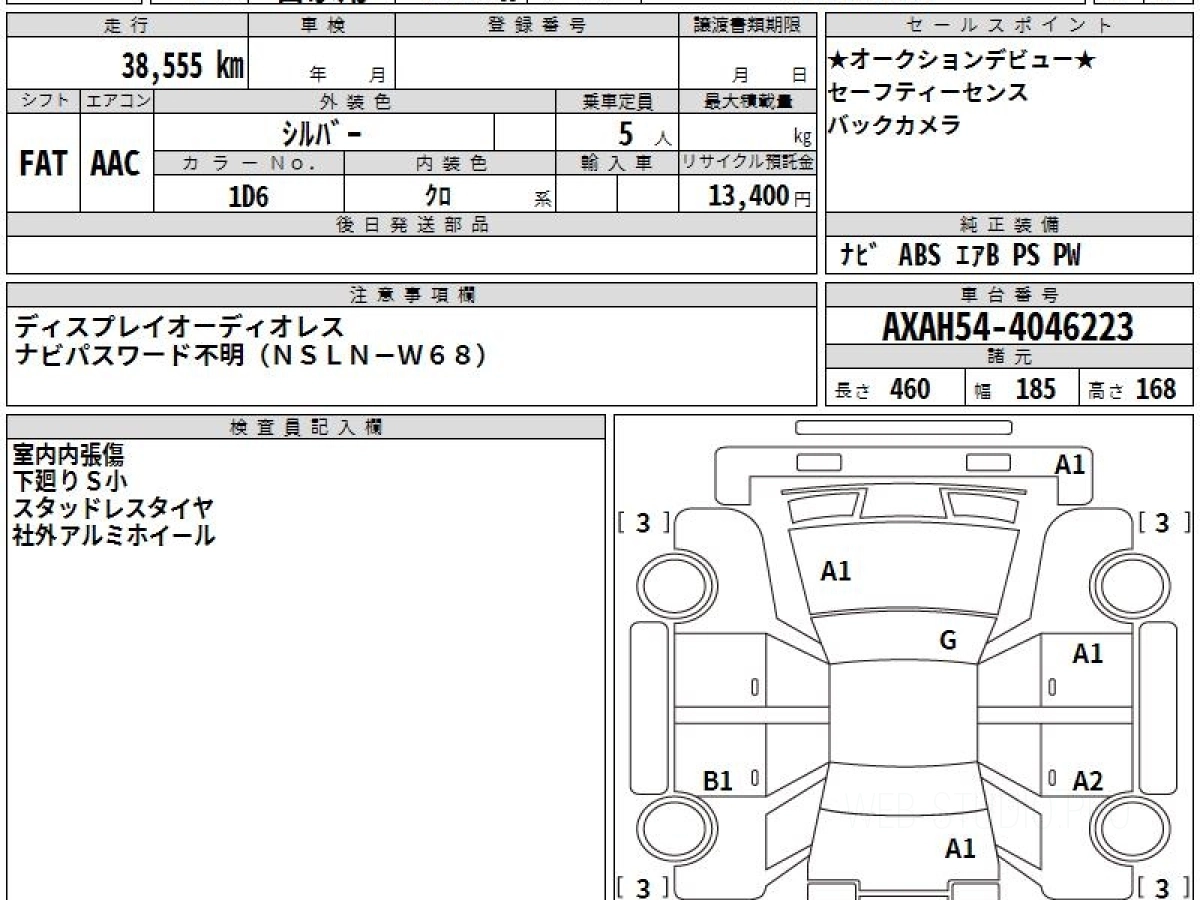
Task: Select the 登録番号 header
Action: [537, 26]
